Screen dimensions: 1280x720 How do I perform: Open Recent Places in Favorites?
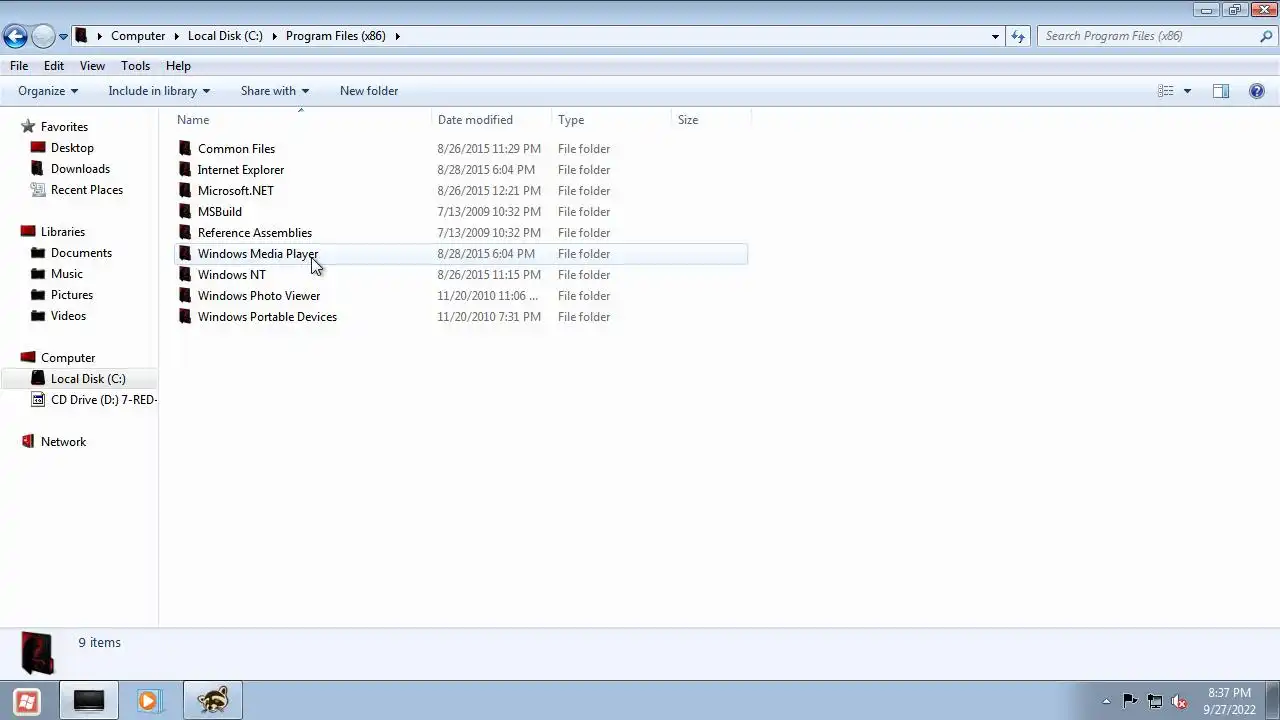click(87, 190)
